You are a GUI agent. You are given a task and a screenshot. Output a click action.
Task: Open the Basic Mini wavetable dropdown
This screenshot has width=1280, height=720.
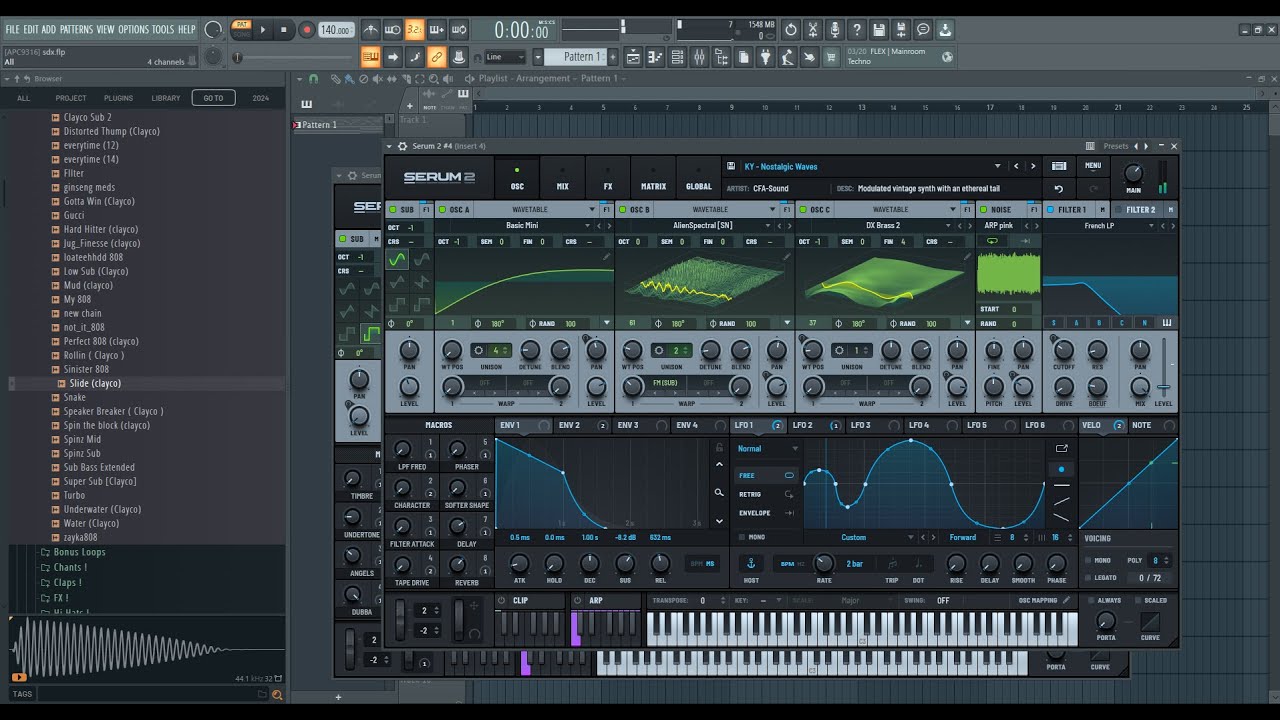point(586,226)
